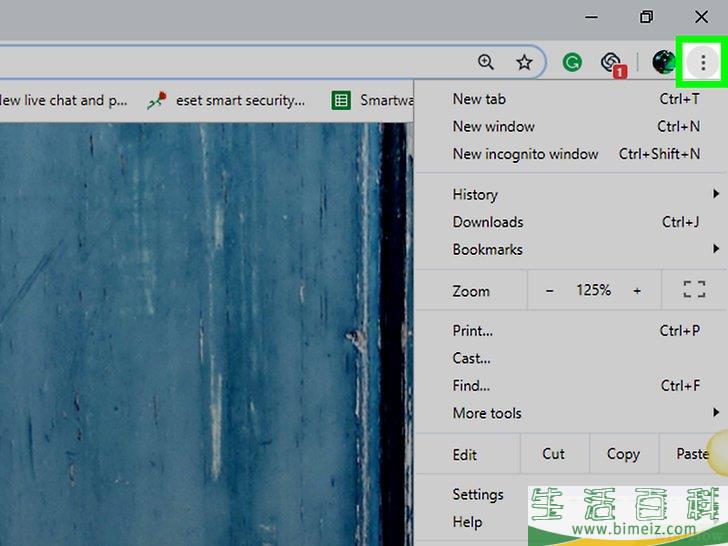The width and height of the screenshot is (728, 546).
Task: Click the zoom magnifier icon in address bar
Action: click(486, 62)
